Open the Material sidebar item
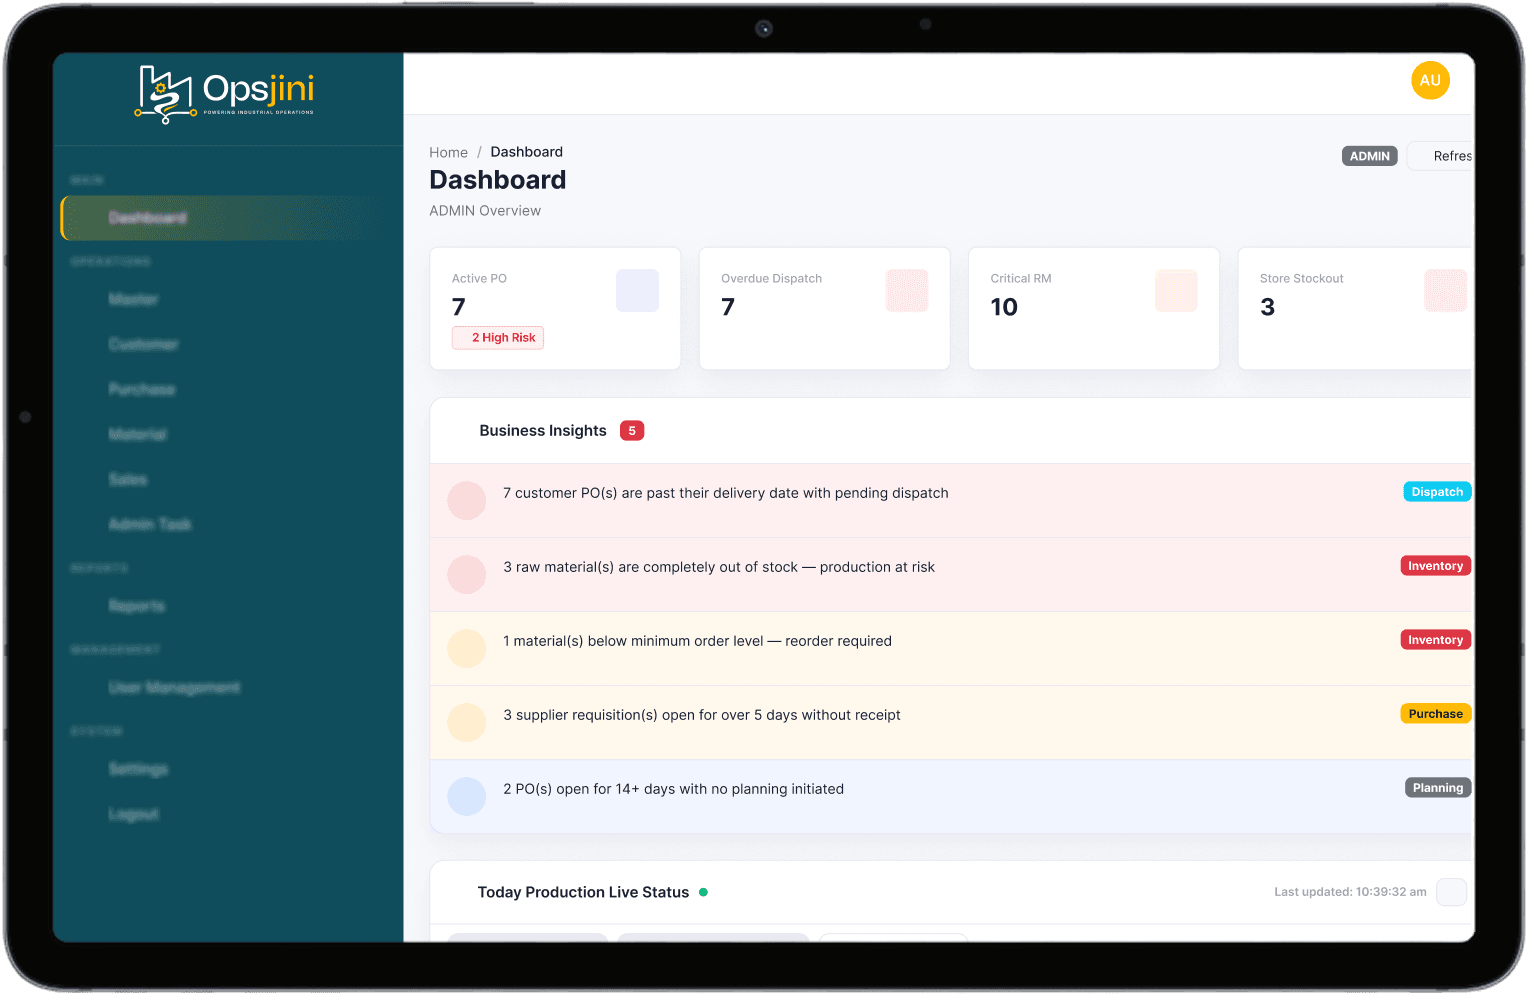 138,434
